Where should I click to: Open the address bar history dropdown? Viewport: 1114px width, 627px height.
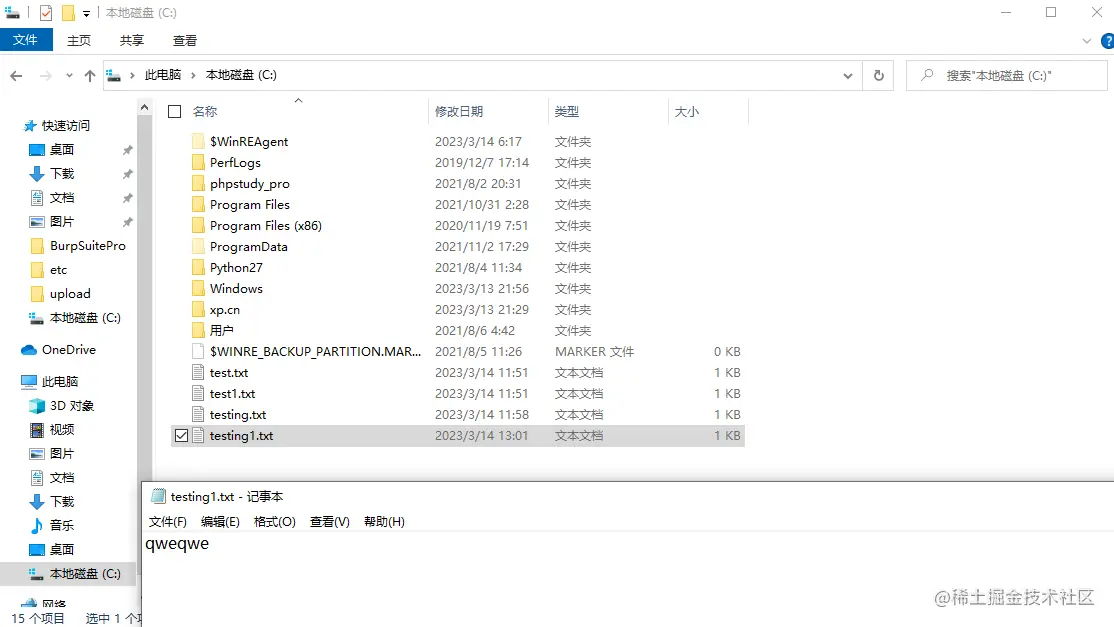click(x=848, y=75)
